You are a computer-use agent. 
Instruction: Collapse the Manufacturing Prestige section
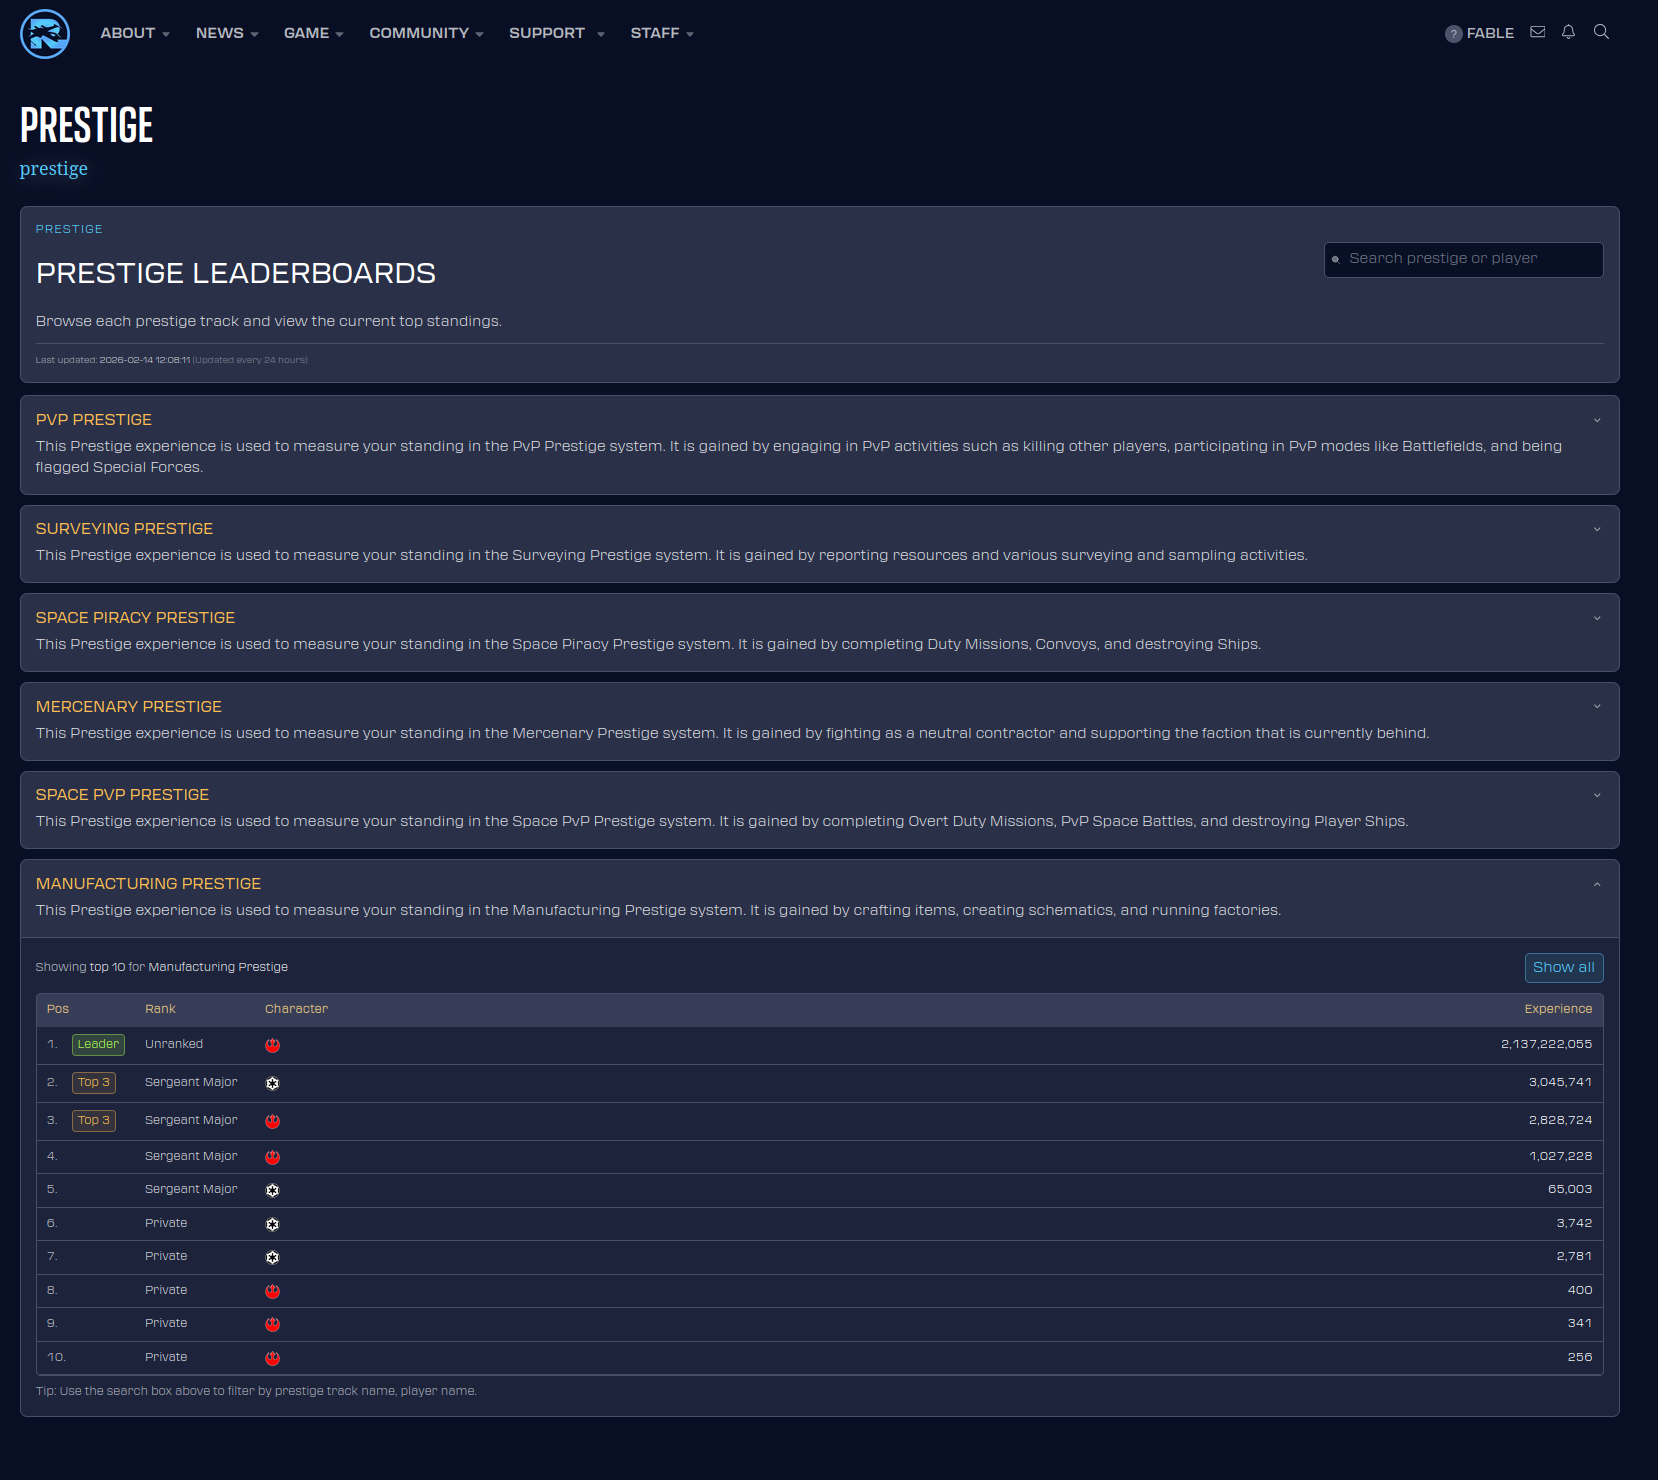[1597, 885]
